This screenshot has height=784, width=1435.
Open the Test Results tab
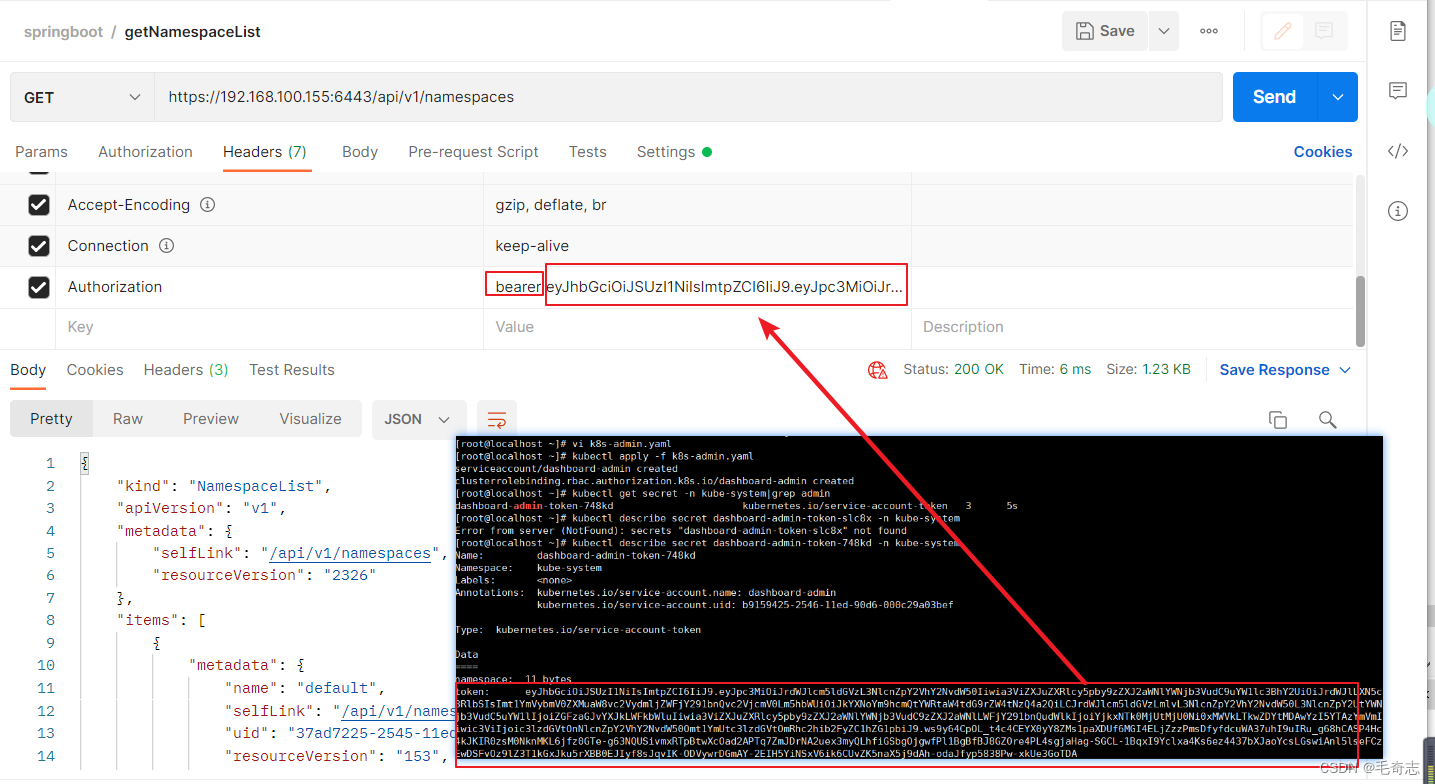pyautogui.click(x=292, y=370)
